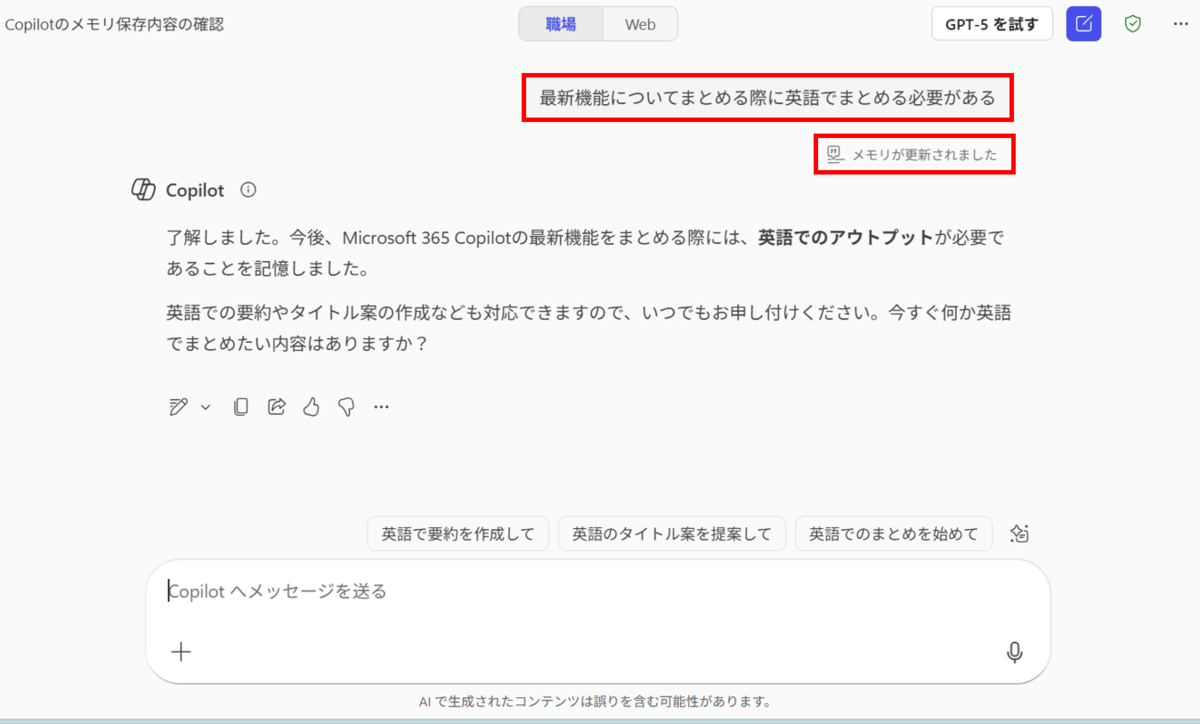
Task: Click the Copilot logo icon beside the response
Action: 143,190
